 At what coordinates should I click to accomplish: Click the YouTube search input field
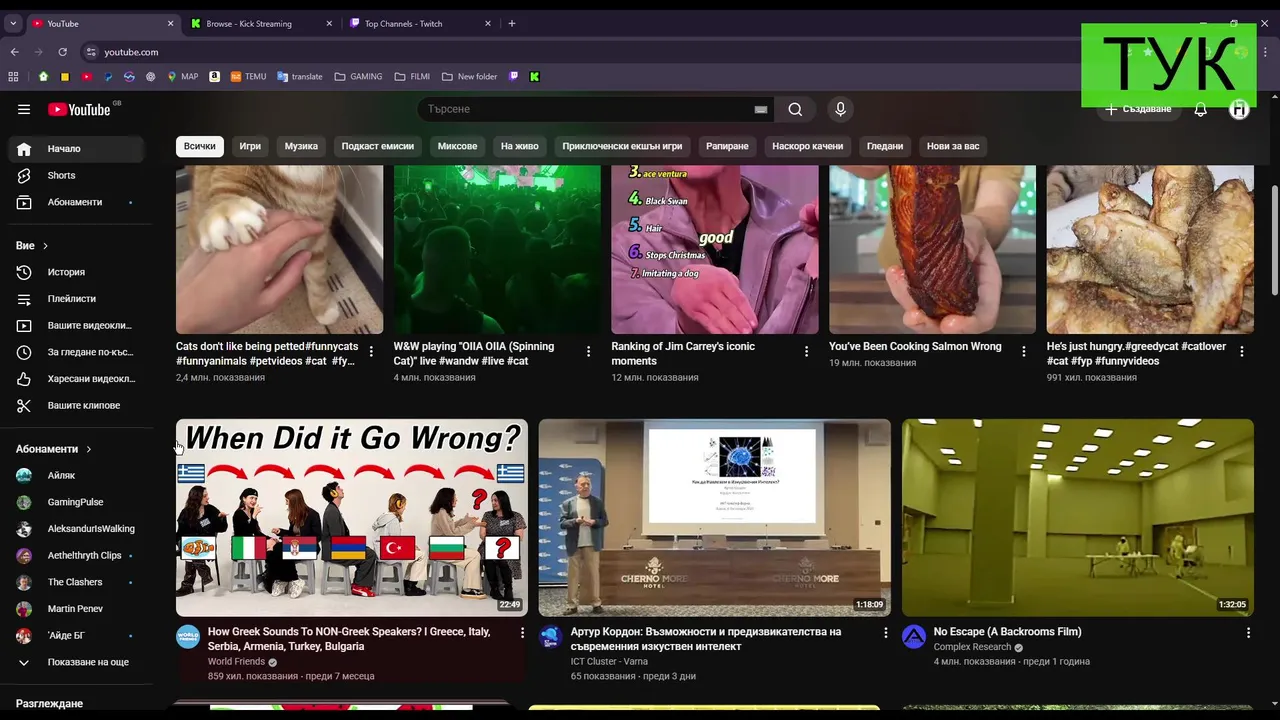click(x=588, y=109)
